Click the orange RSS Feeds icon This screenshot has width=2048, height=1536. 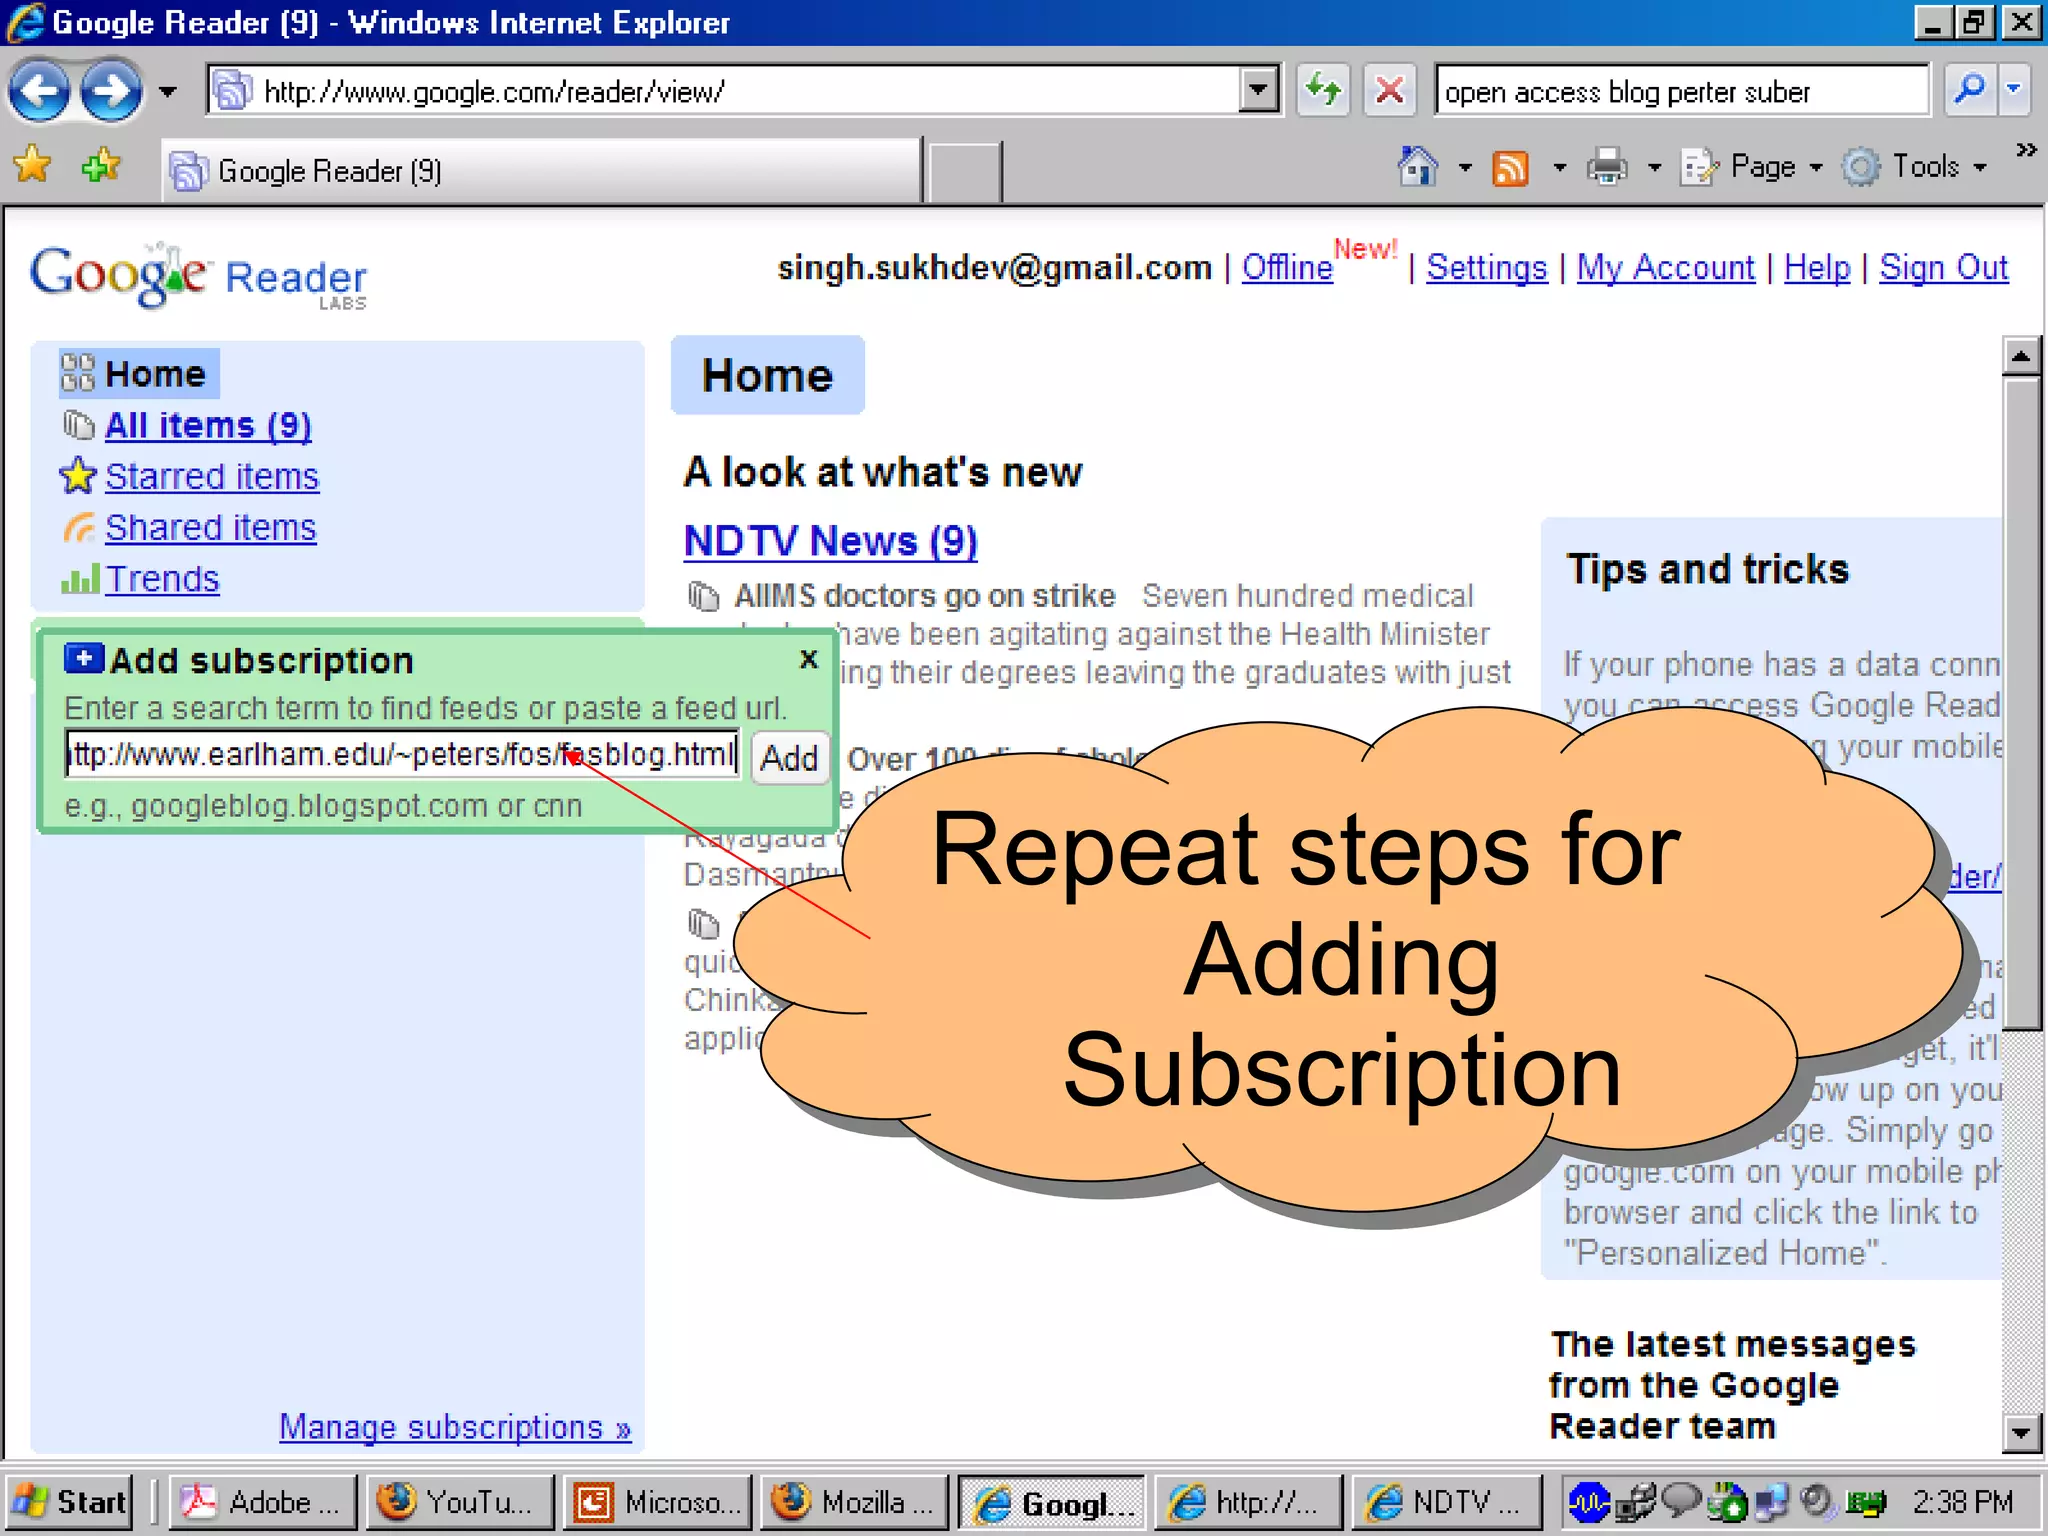(x=1510, y=168)
